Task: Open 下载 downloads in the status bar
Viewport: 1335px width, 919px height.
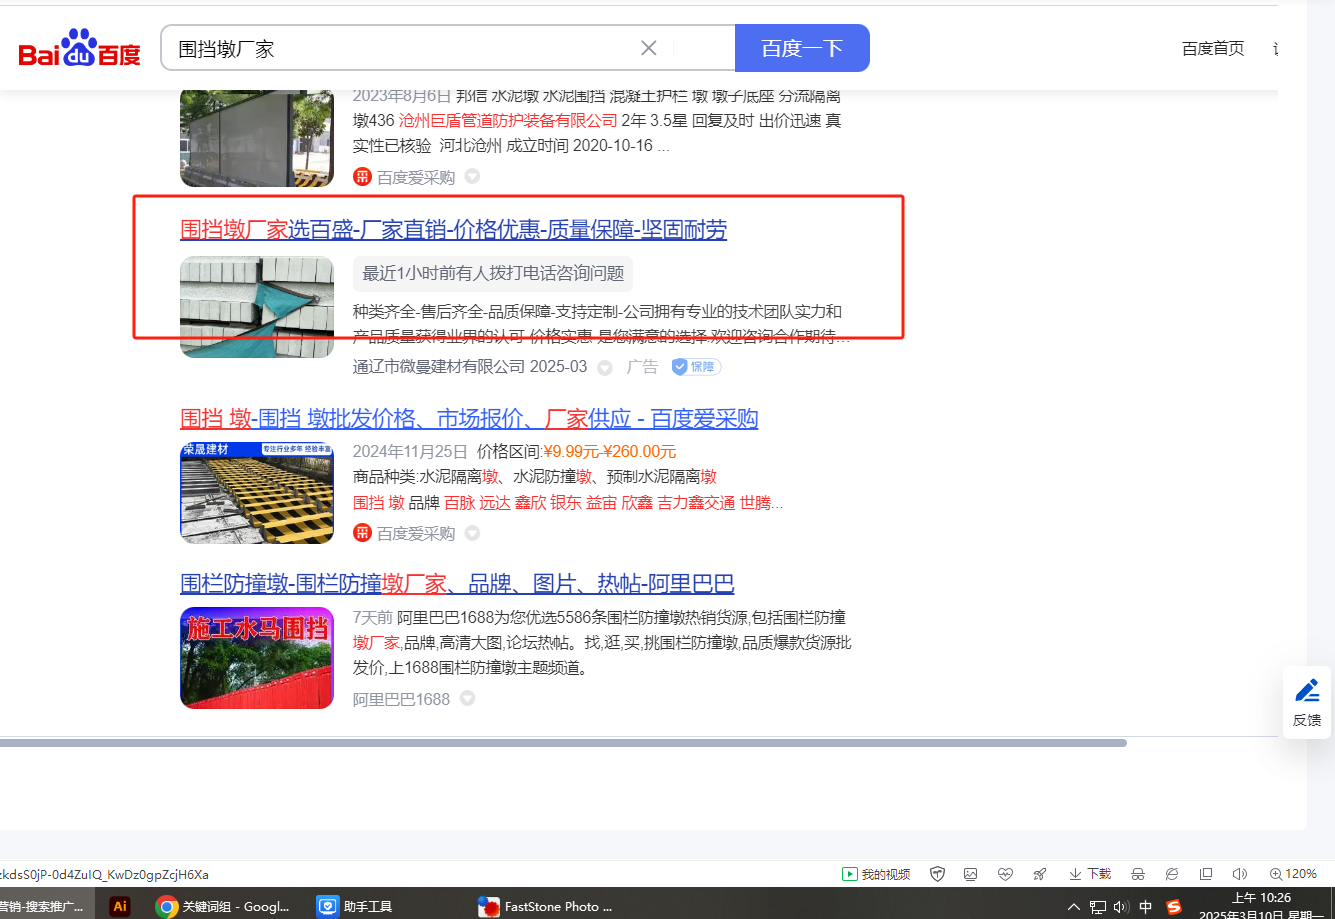Action: 1090,874
